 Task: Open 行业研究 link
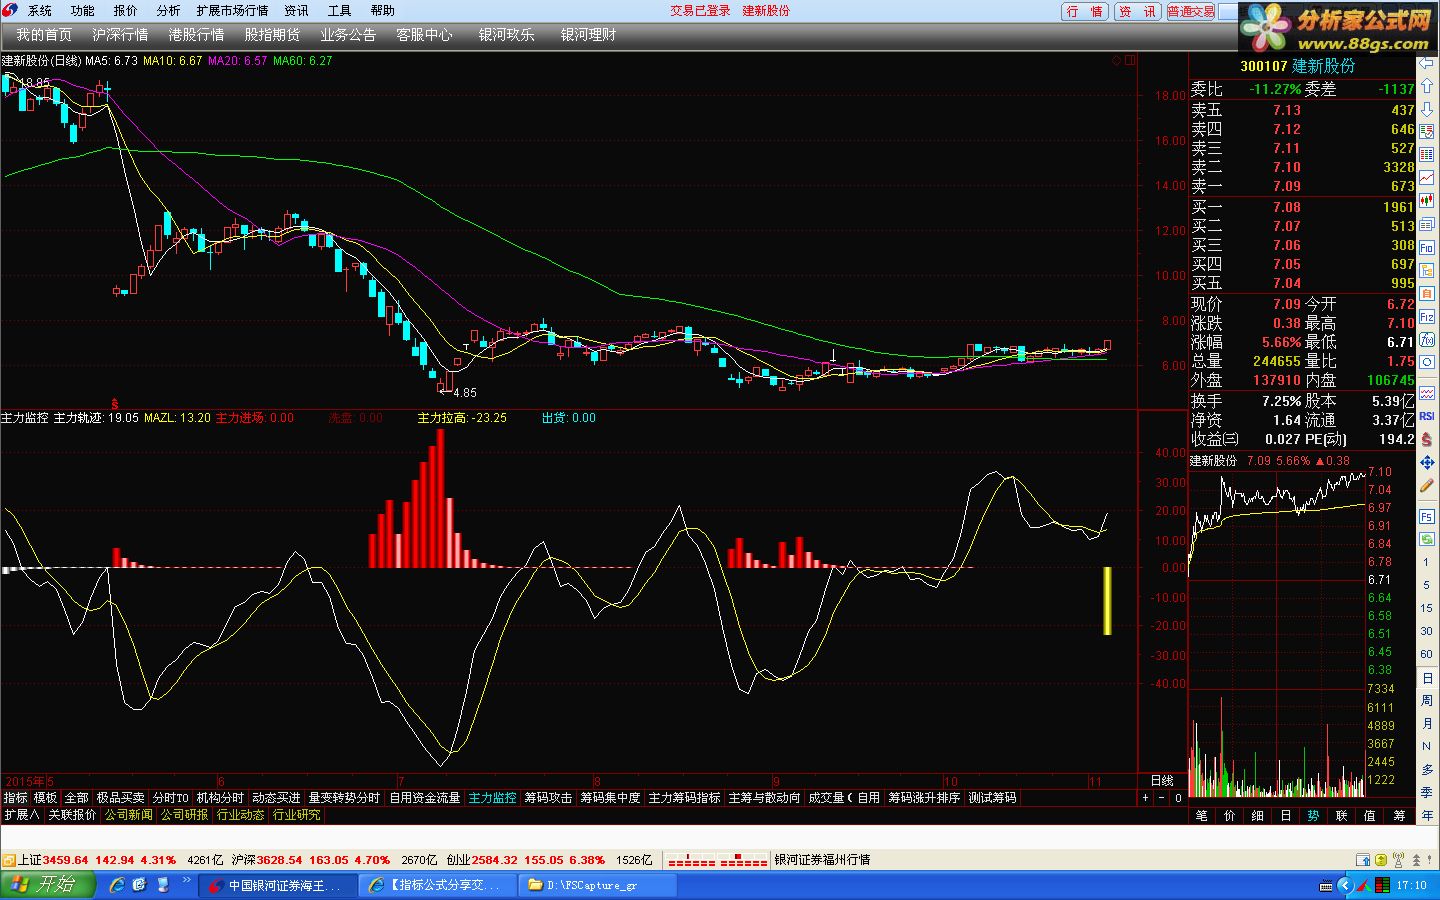(297, 815)
